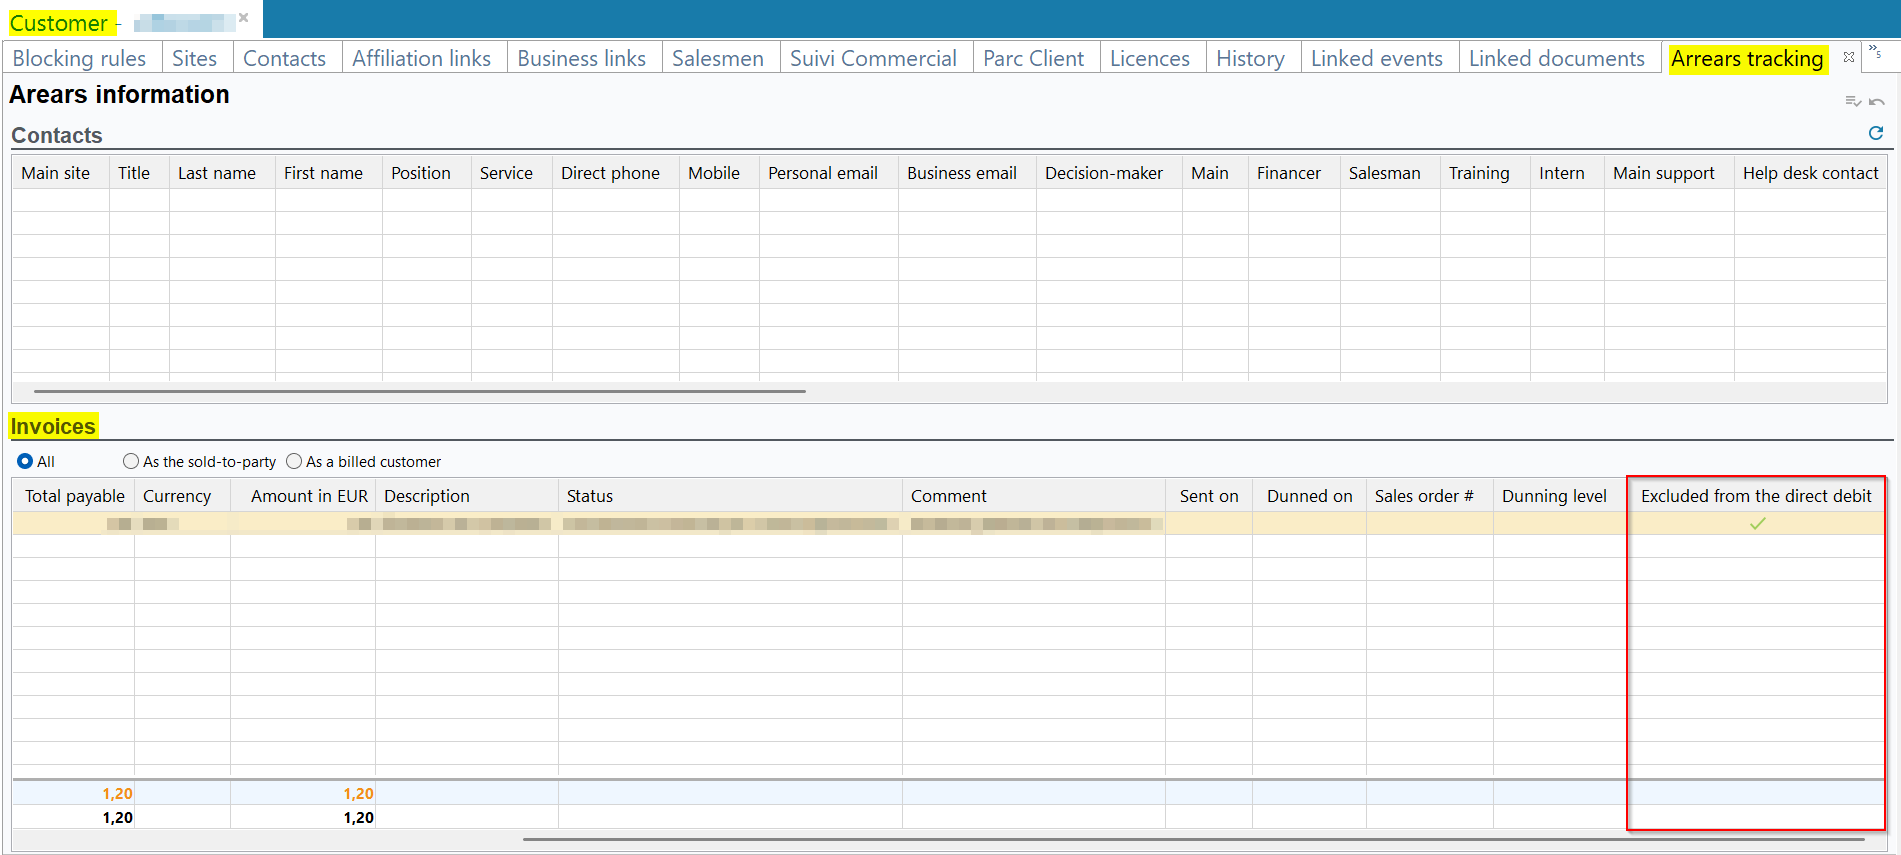Choose As a billed customer filter
This screenshot has width=1901, height=855.
294,461
